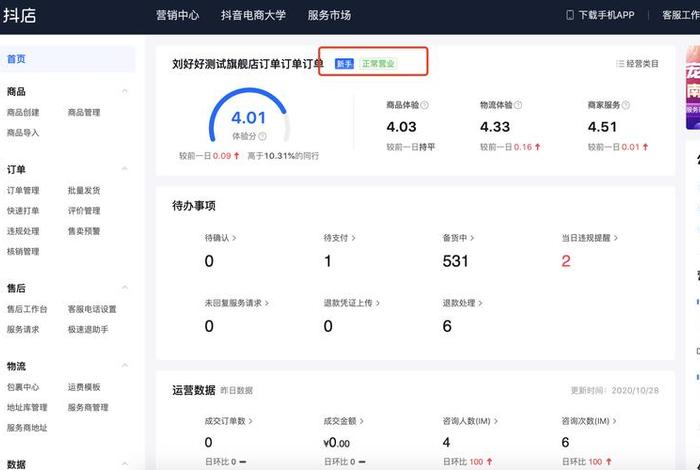Open 客服电话设置

tap(92, 309)
